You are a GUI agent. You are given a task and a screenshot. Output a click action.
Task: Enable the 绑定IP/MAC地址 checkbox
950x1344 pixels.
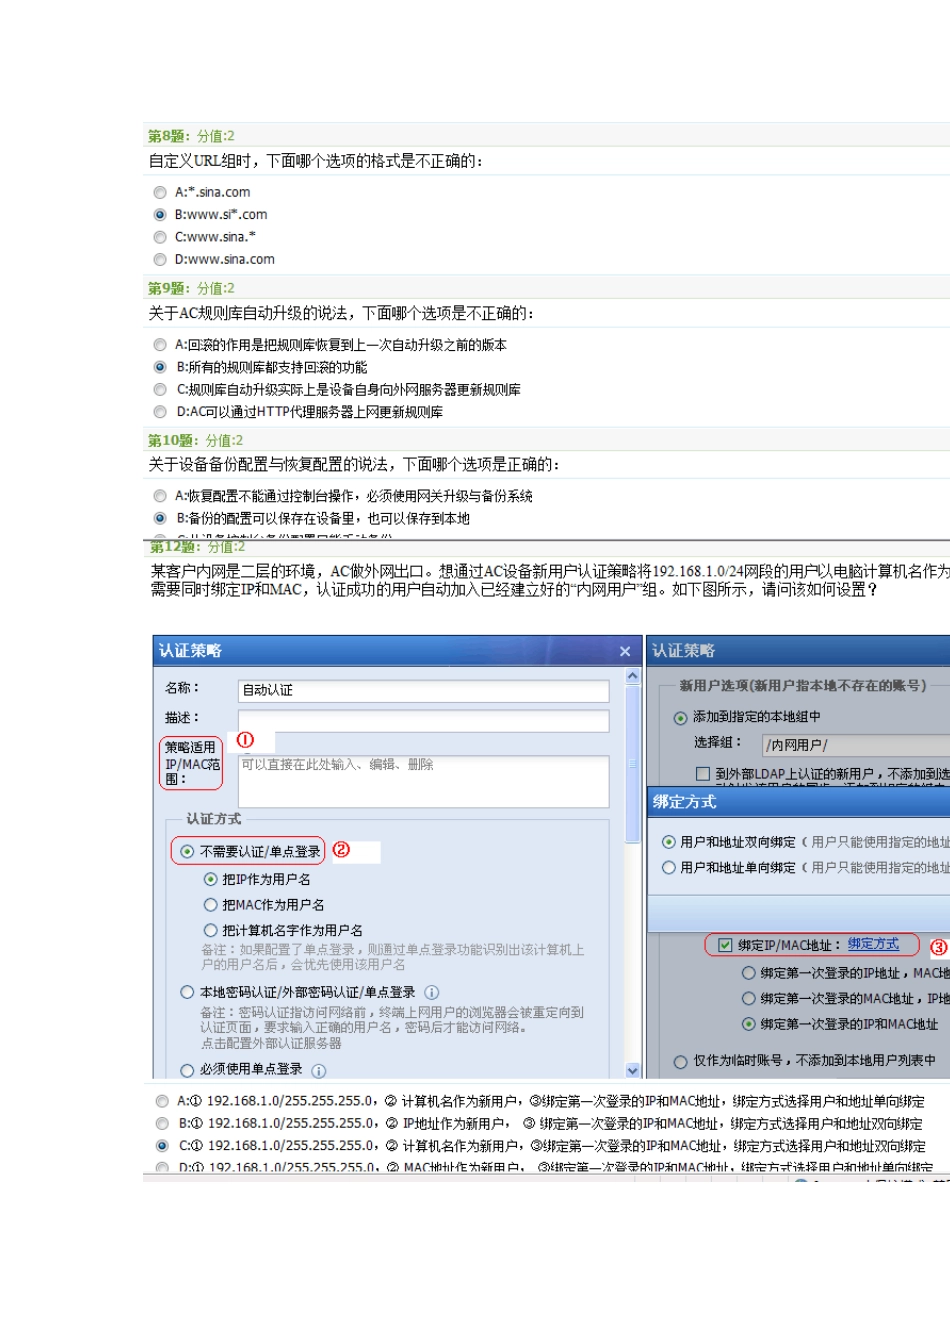pos(725,945)
